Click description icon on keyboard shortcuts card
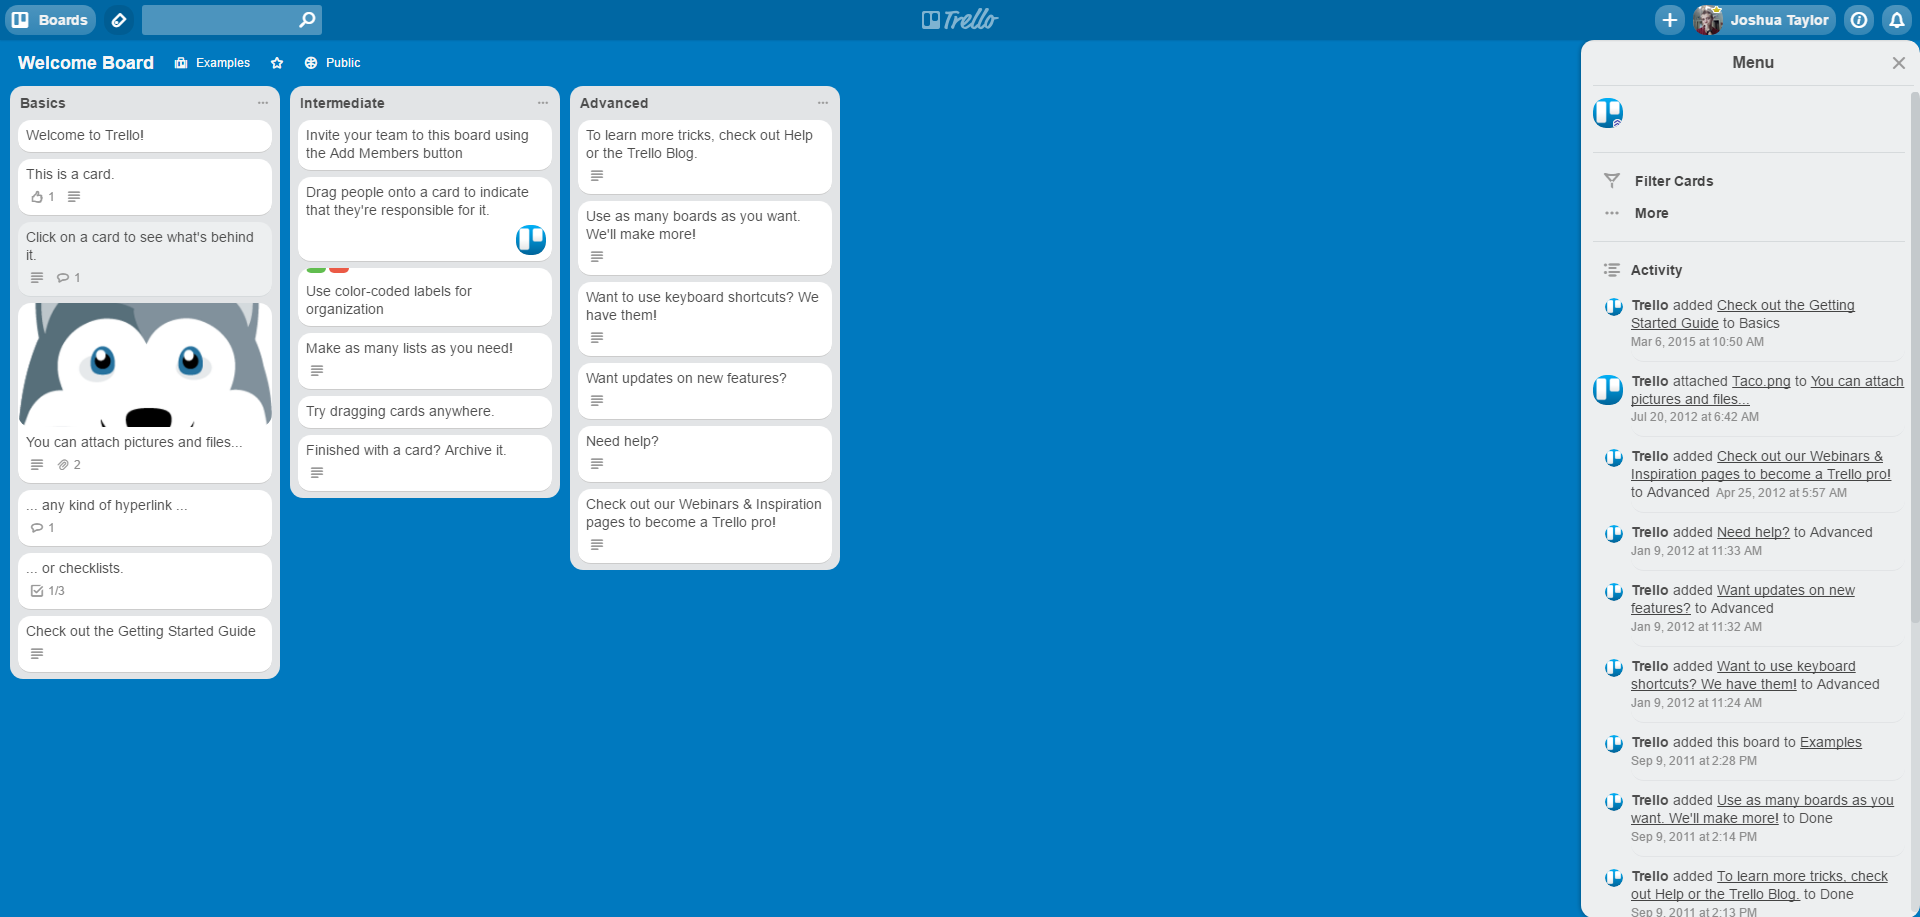This screenshot has height=917, width=1920. [597, 338]
